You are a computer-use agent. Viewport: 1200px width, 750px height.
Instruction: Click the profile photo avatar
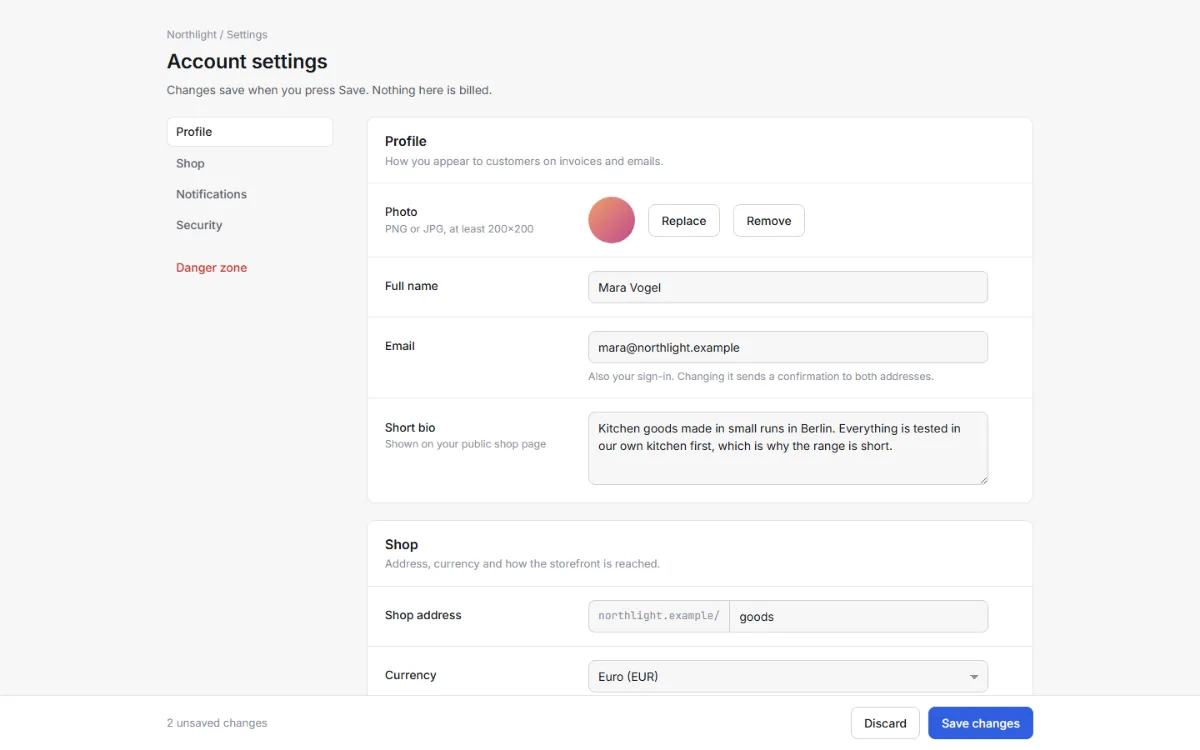point(612,220)
